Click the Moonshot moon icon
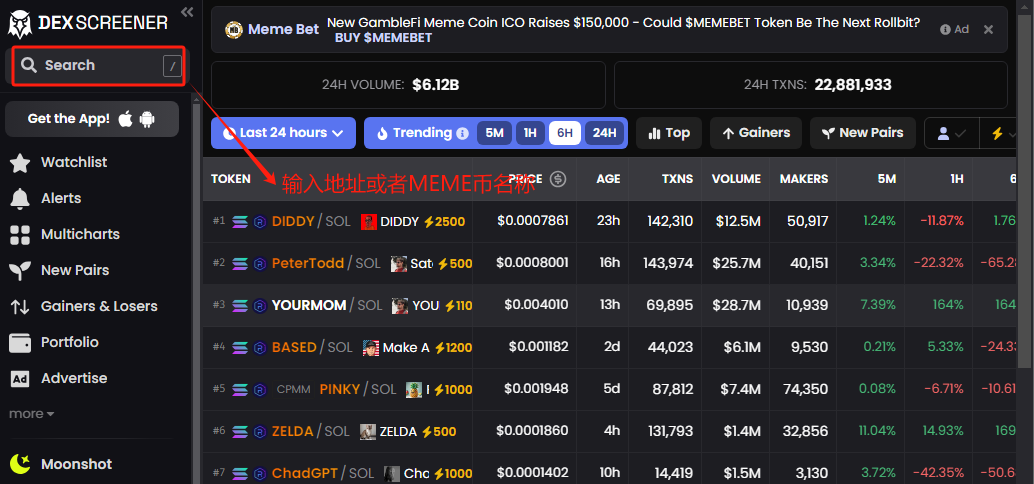This screenshot has width=1034, height=484. 20,464
